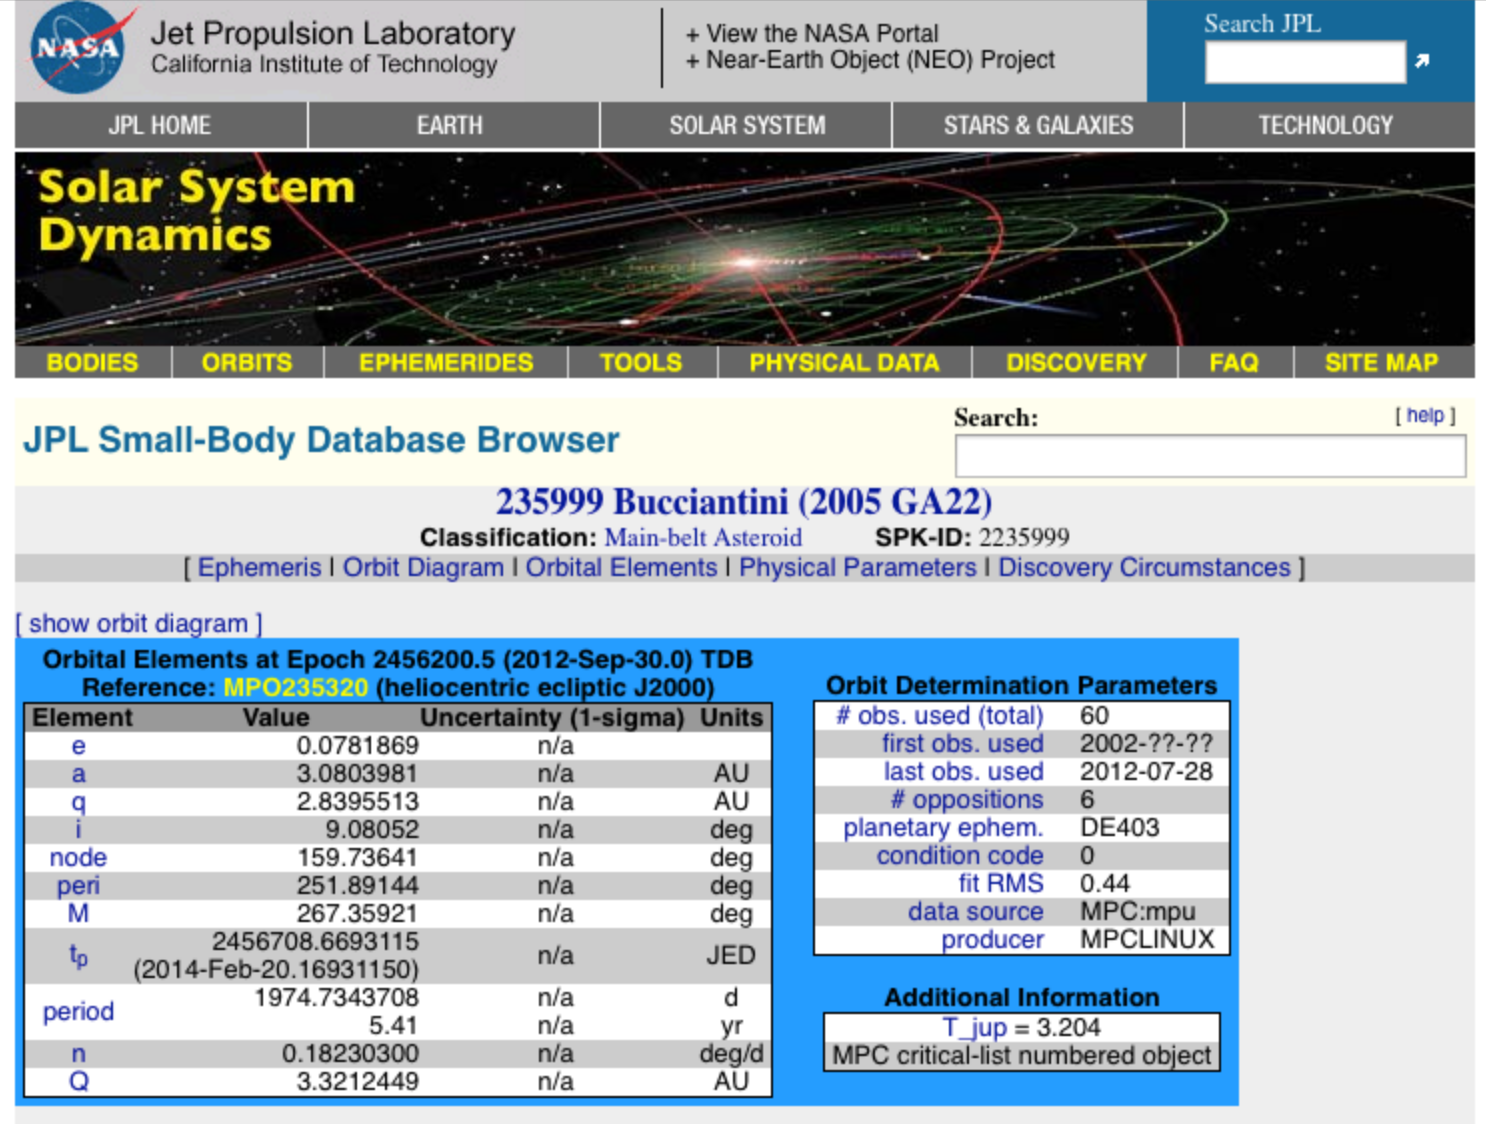Expand the show orbit diagram link
The height and width of the screenshot is (1124, 1486).
(138, 623)
